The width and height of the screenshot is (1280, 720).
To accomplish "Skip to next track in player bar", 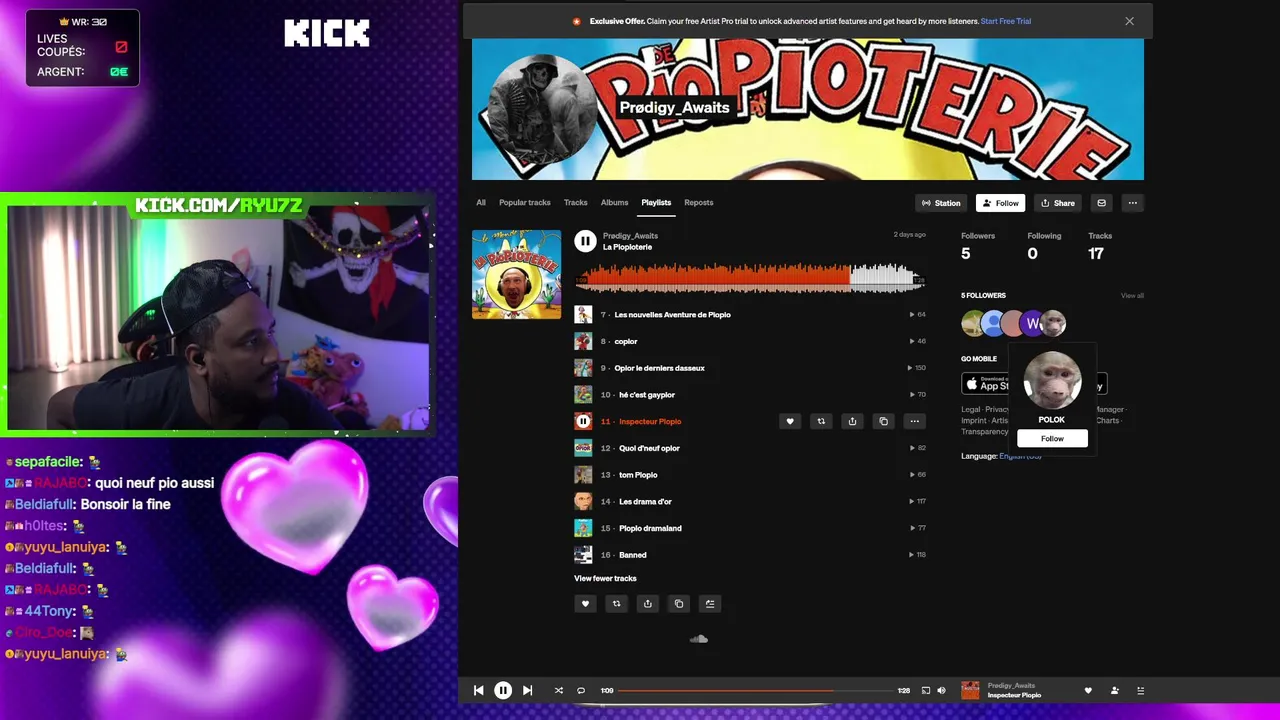I will (x=527, y=690).
